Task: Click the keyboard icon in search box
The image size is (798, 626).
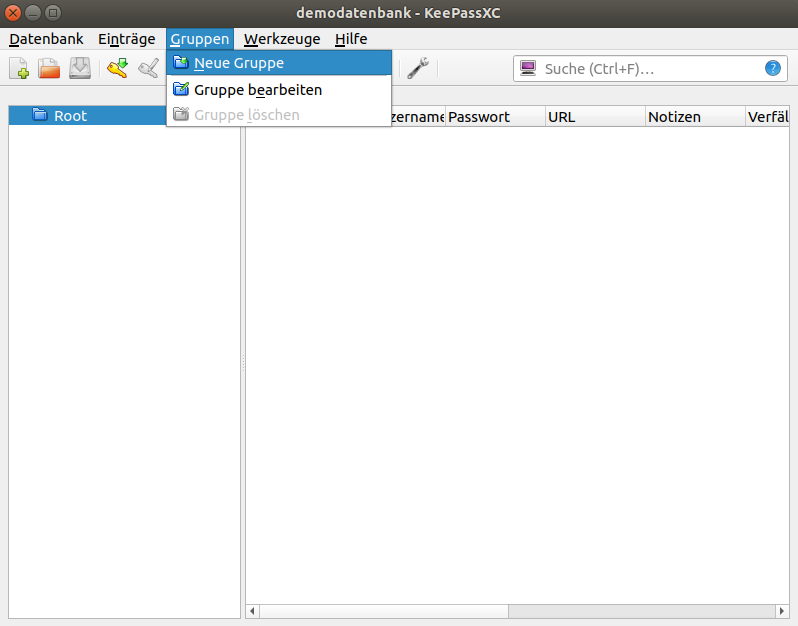Action: pos(528,69)
